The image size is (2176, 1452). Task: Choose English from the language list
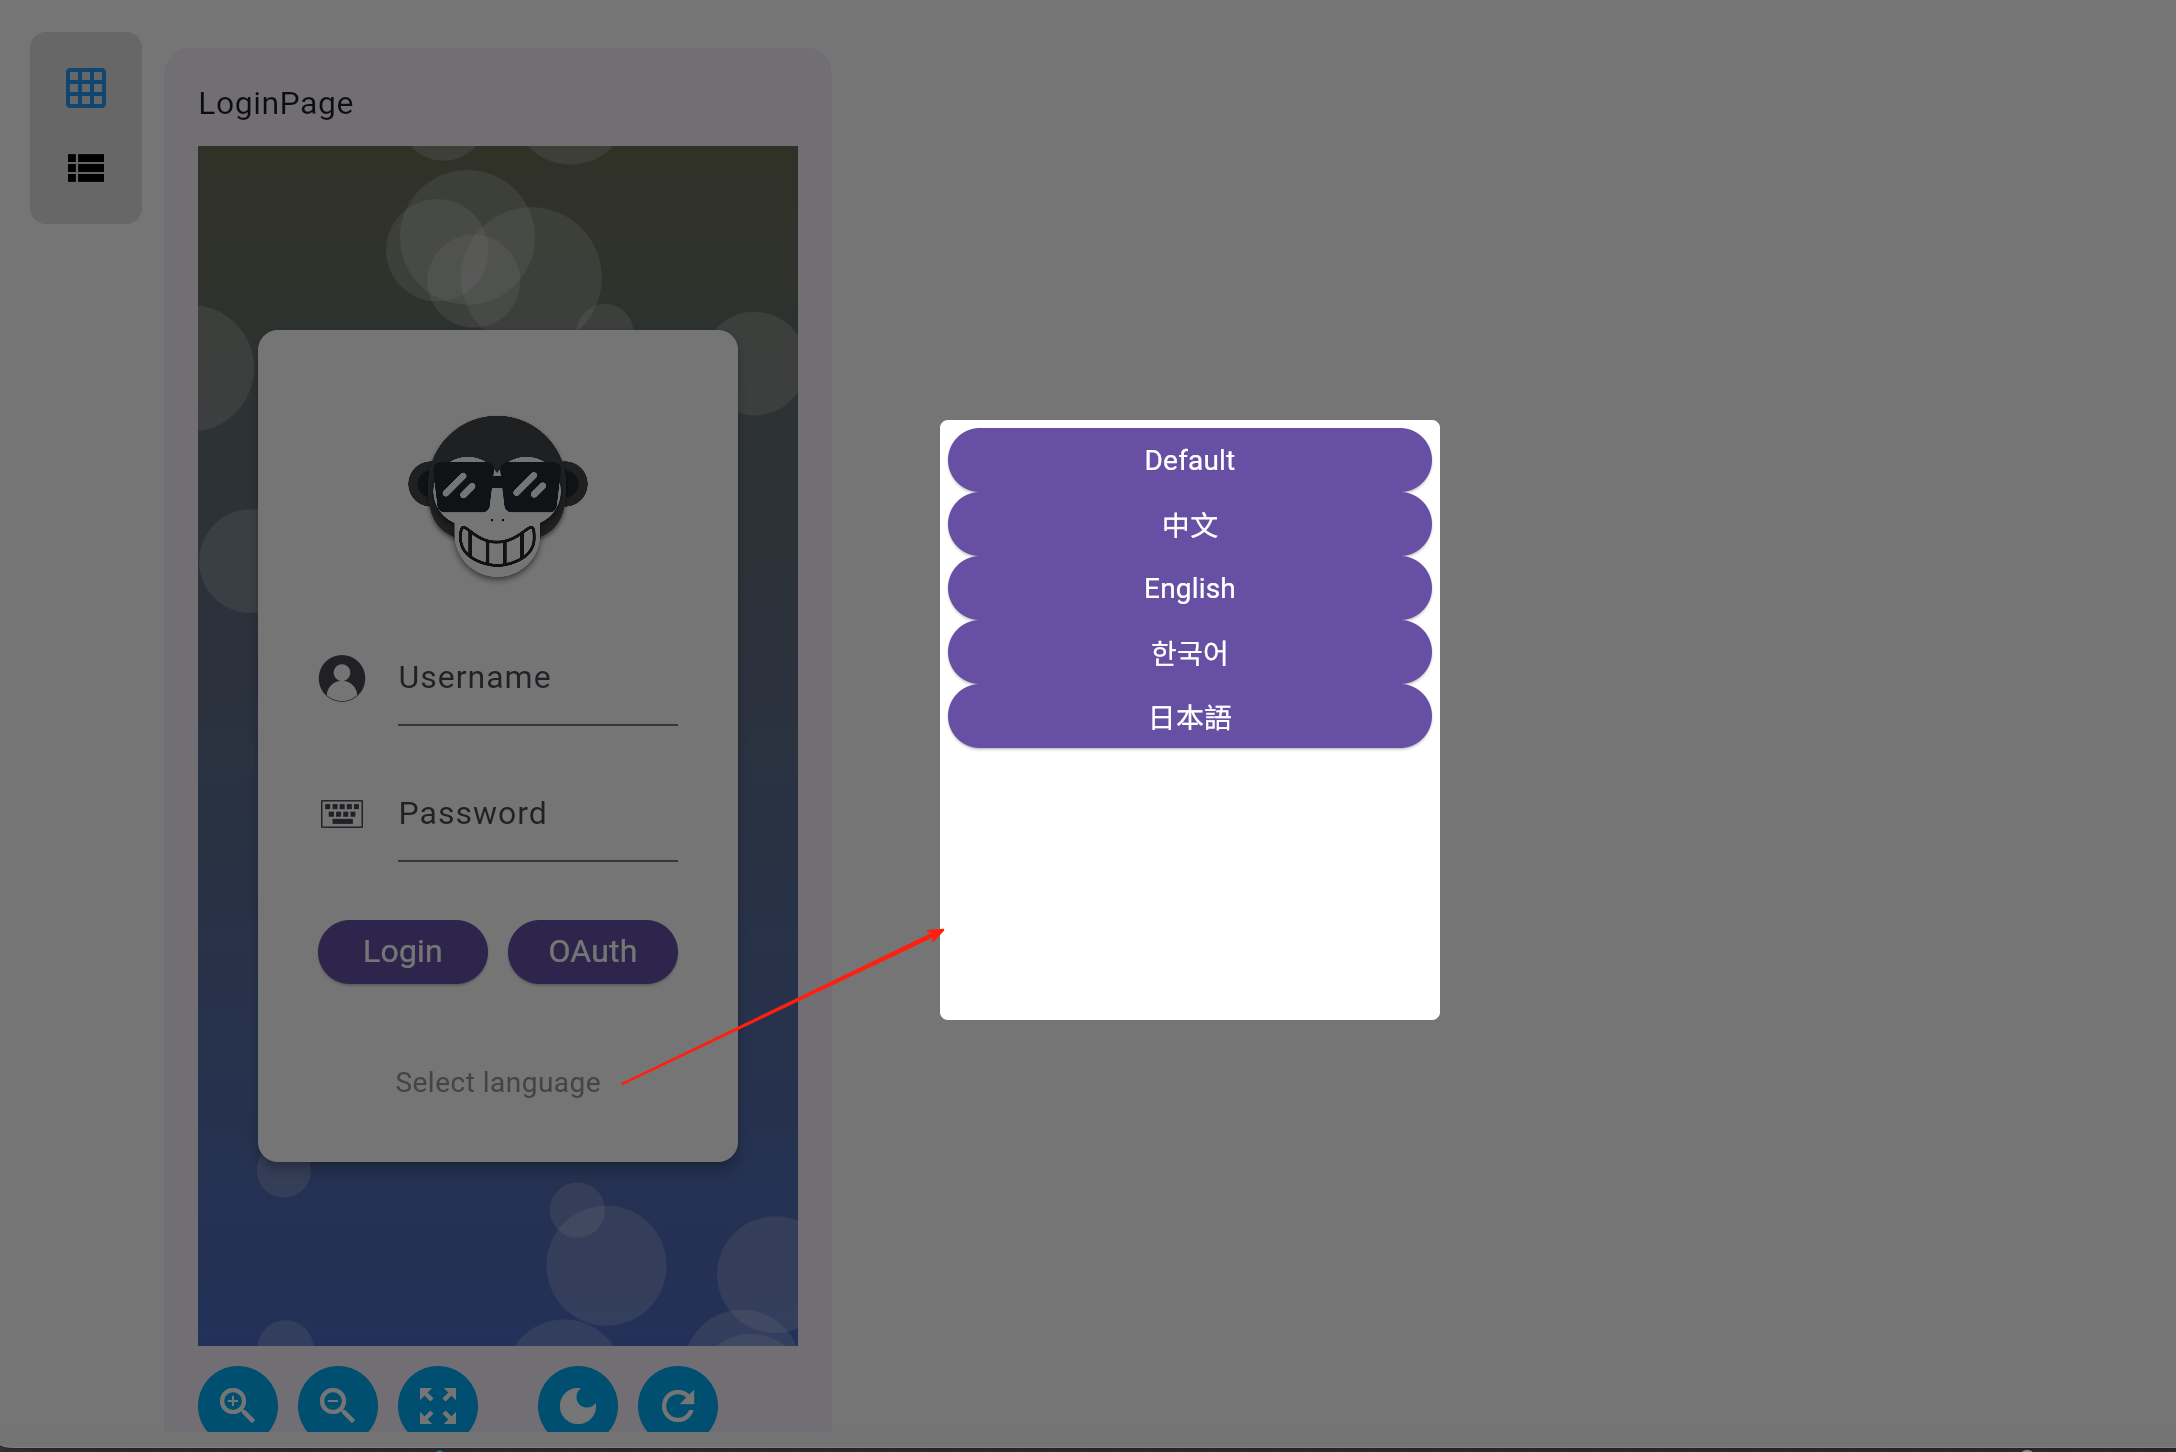coord(1190,588)
